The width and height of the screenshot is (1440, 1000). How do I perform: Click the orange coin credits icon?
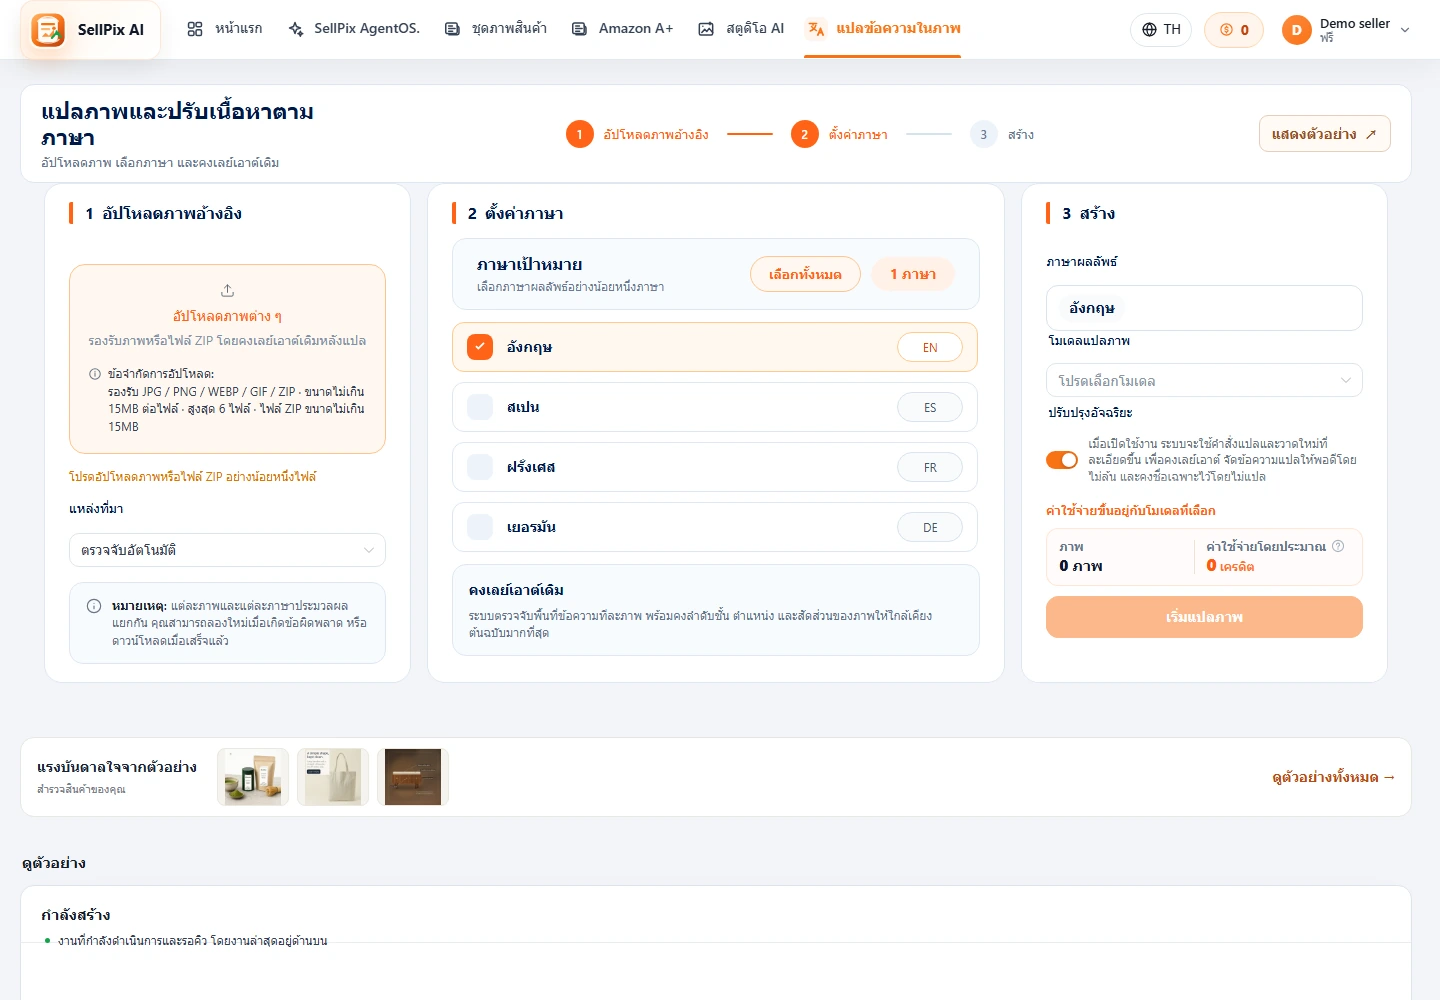pos(1226,30)
